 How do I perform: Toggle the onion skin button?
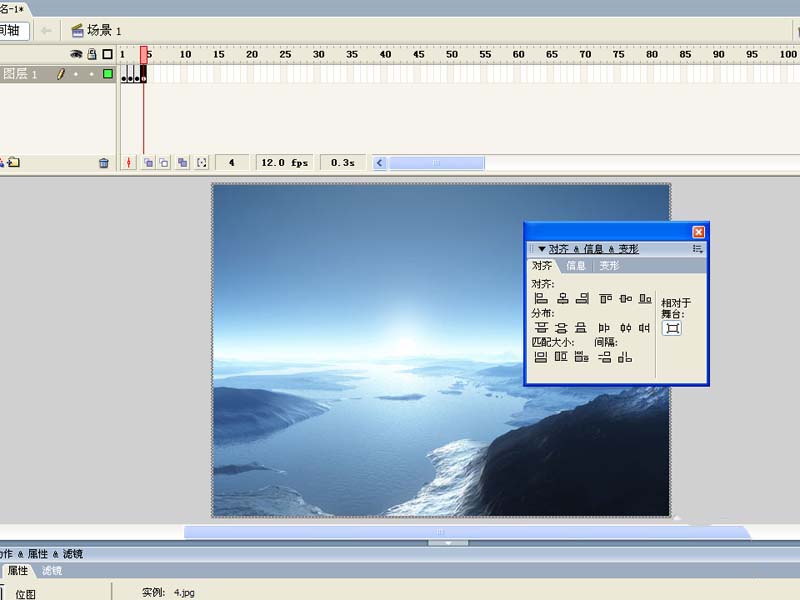148,163
